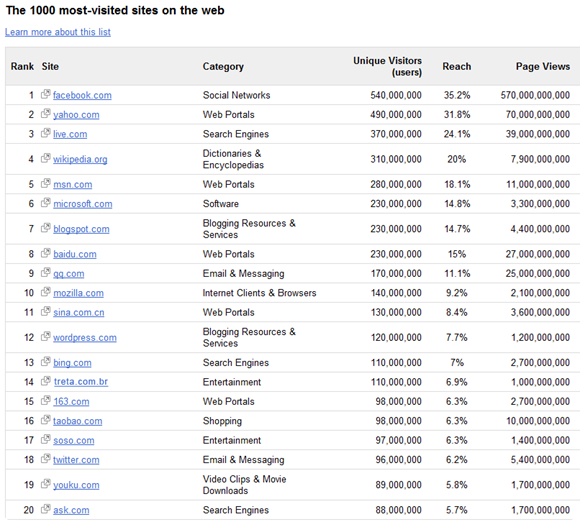Open the youku.com site link

click(76, 485)
